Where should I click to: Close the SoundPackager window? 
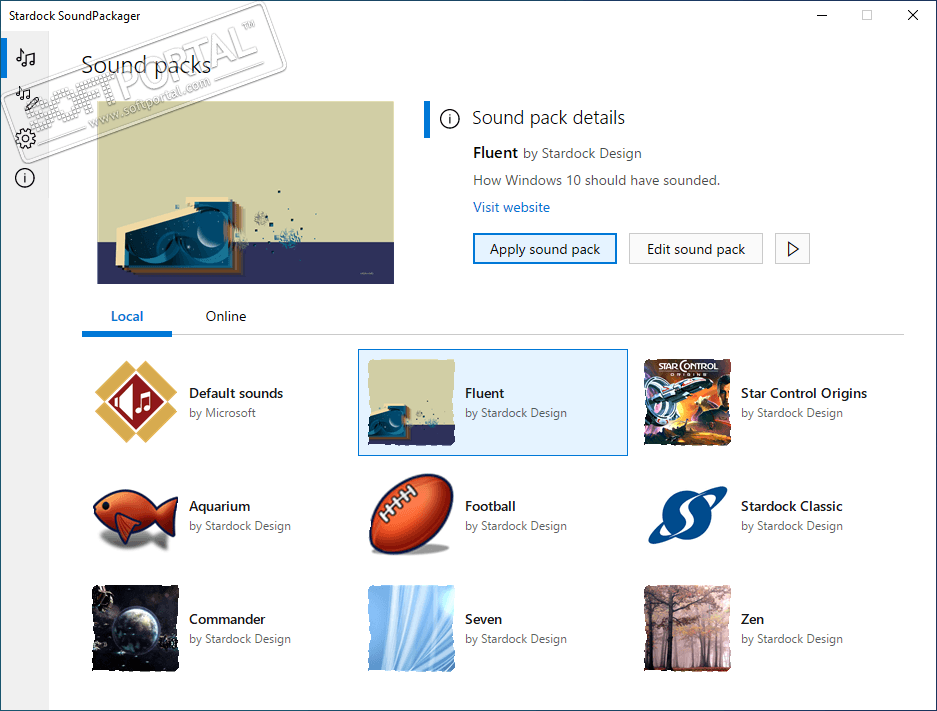click(x=912, y=16)
